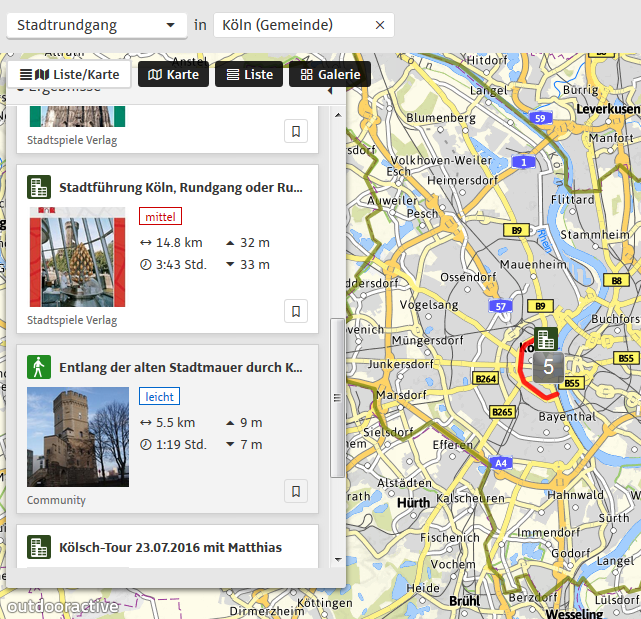This screenshot has height=619, width=641.
Task: Click the outdooractive logo on the map
Action: coord(63,607)
